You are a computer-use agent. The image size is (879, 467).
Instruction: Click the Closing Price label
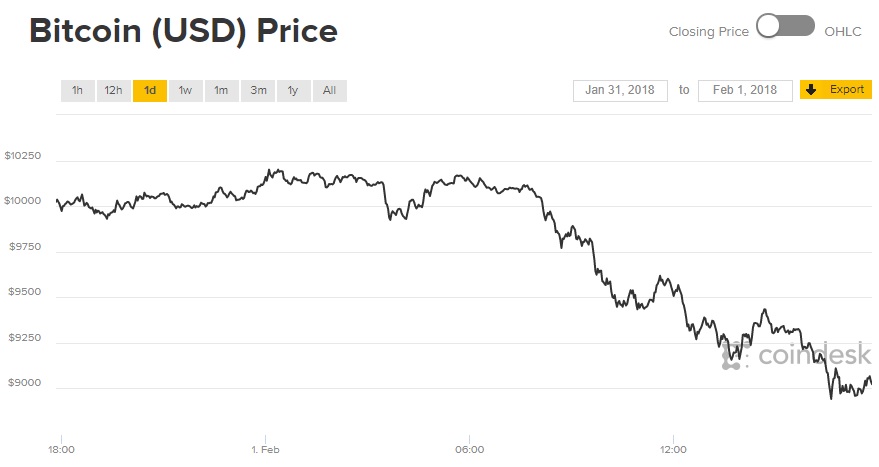[x=708, y=31]
